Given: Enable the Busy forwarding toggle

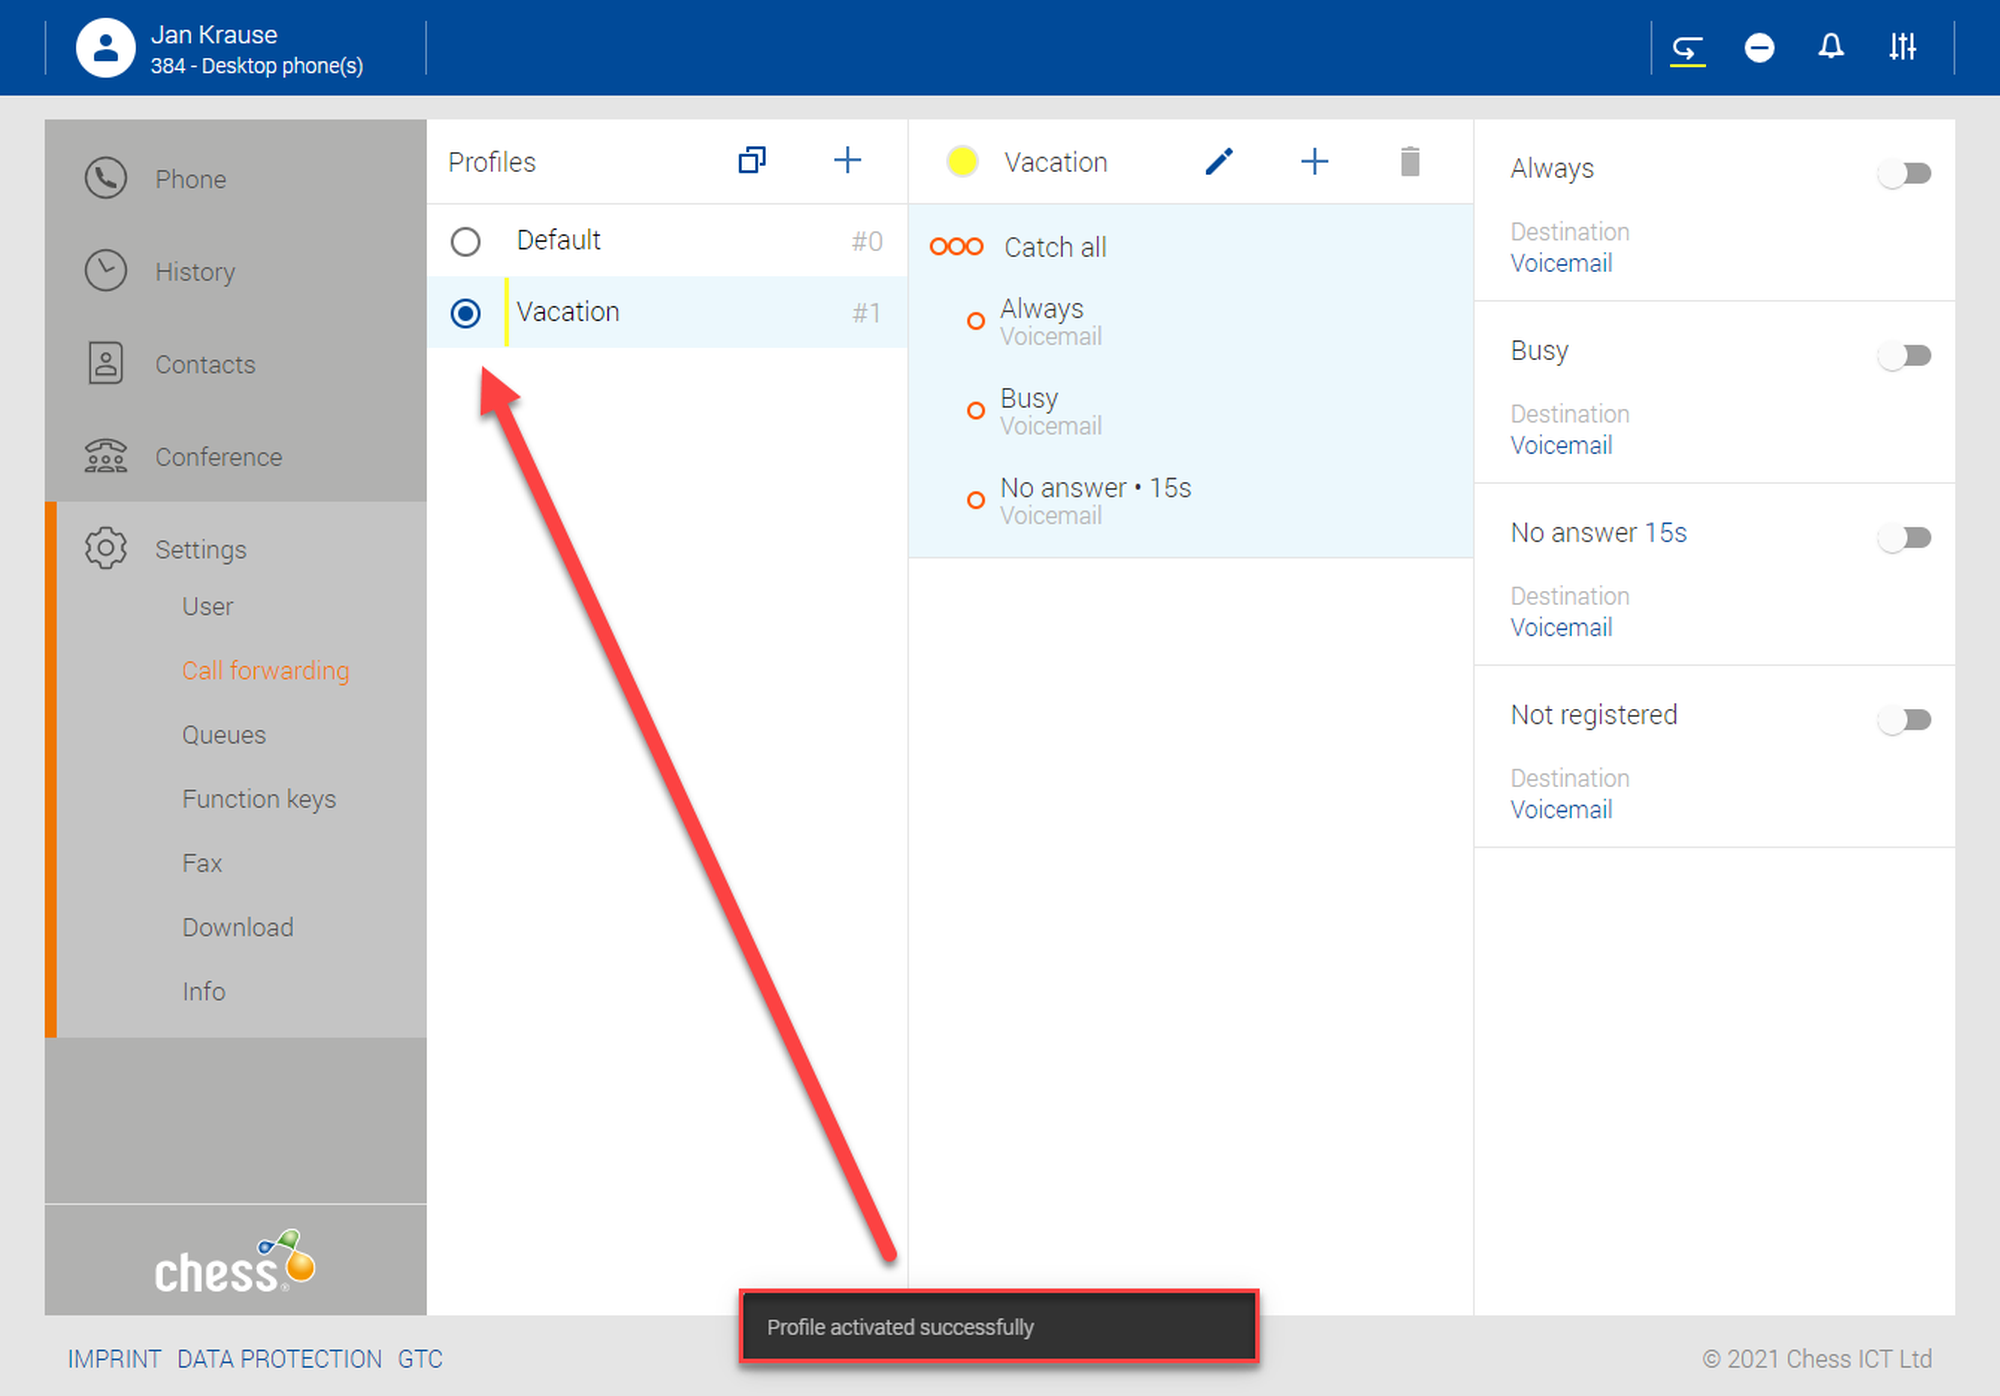Looking at the screenshot, I should pos(1905,356).
